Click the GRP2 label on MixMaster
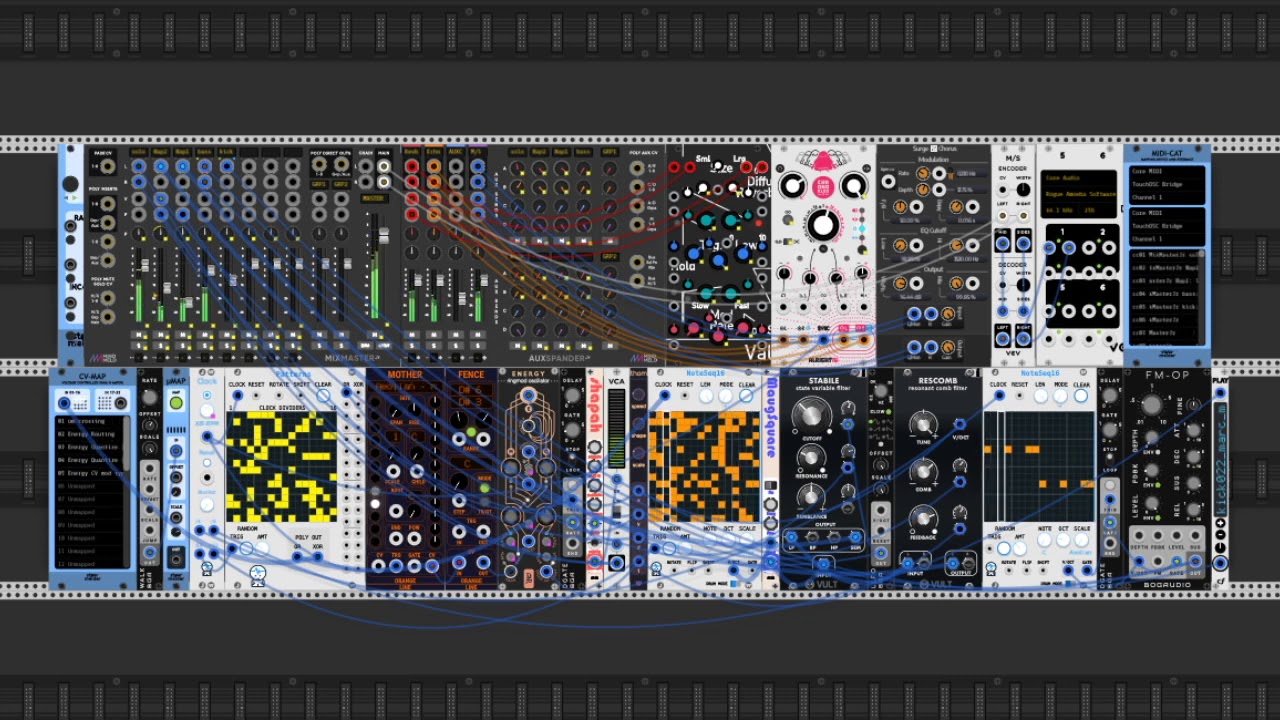 341,184
